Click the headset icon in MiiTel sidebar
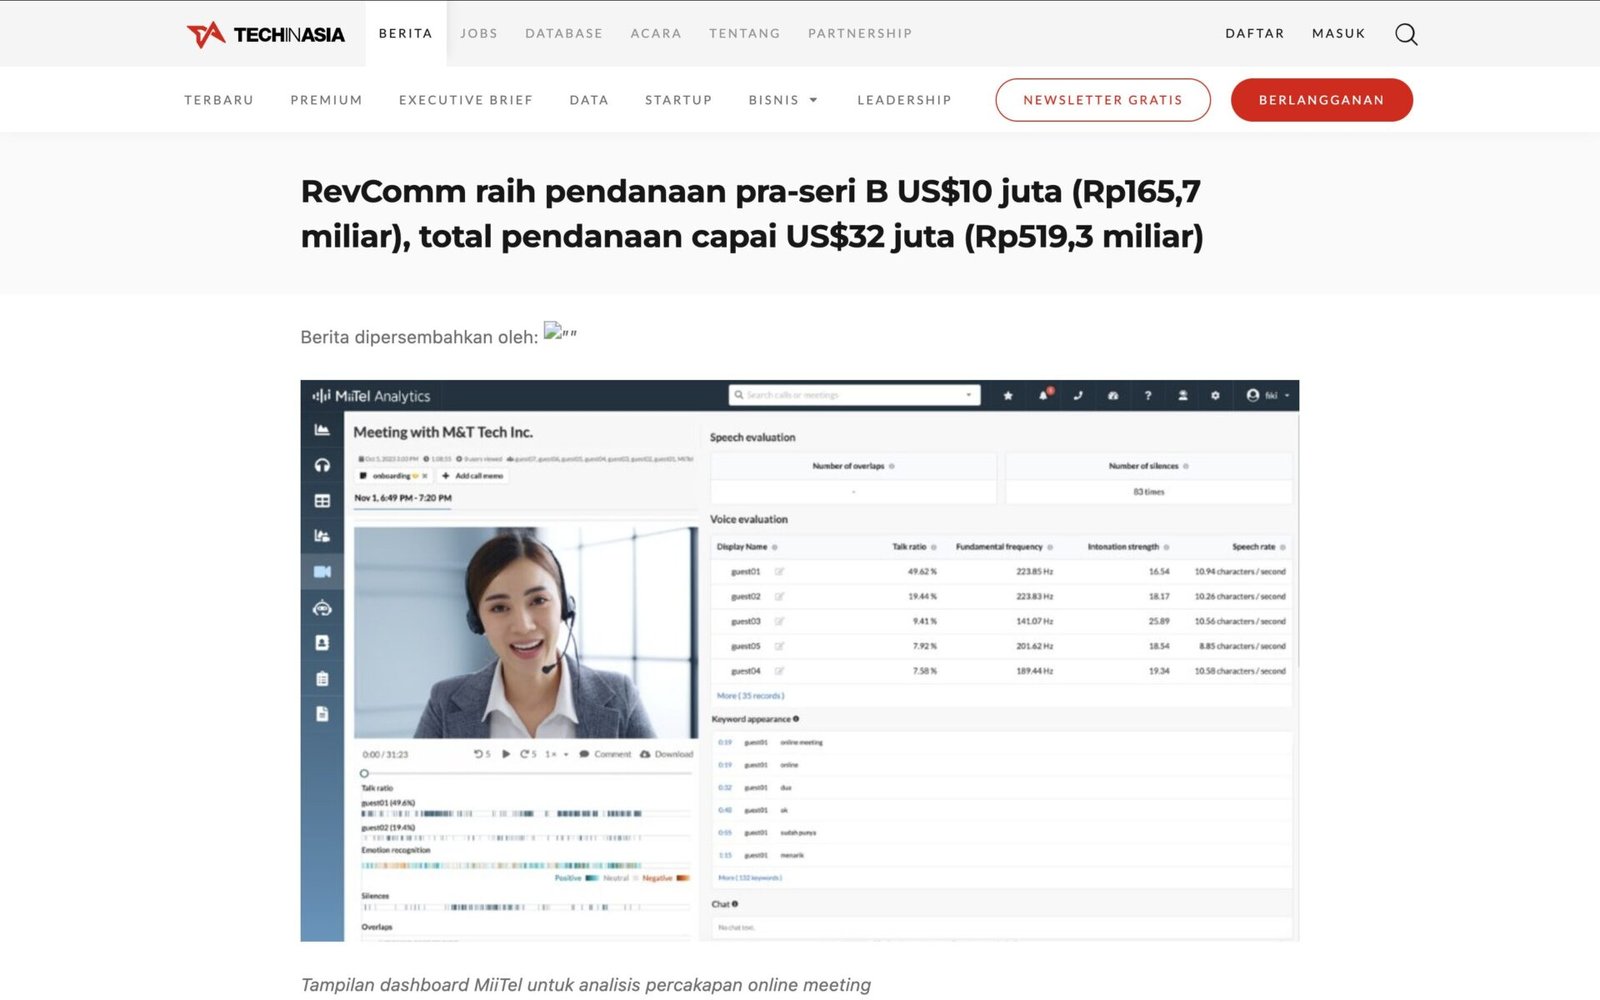 click(x=322, y=465)
